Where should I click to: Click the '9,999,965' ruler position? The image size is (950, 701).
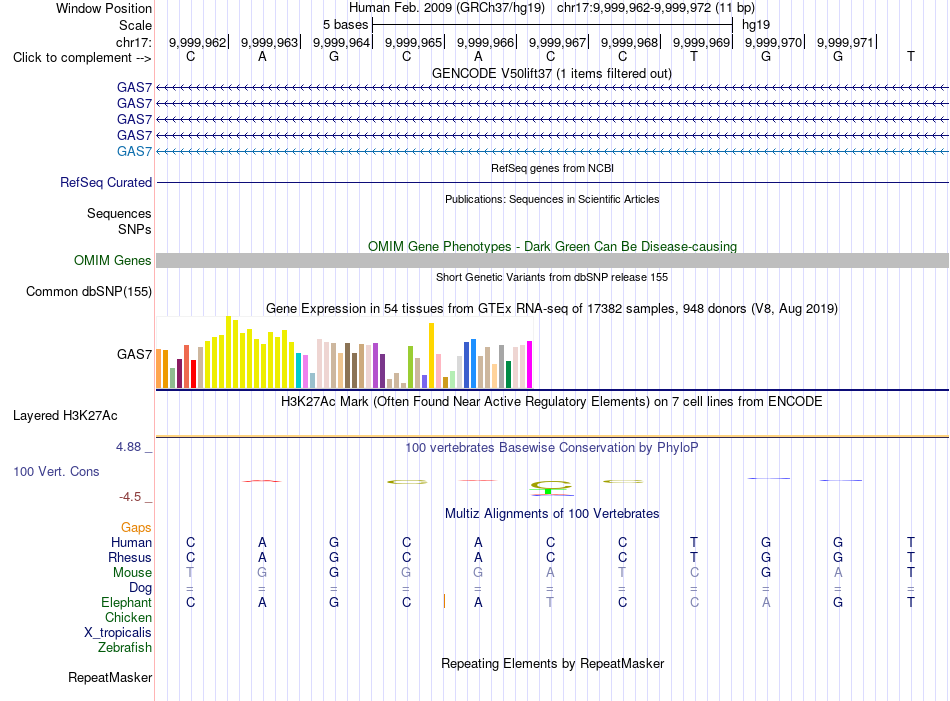tap(413, 42)
